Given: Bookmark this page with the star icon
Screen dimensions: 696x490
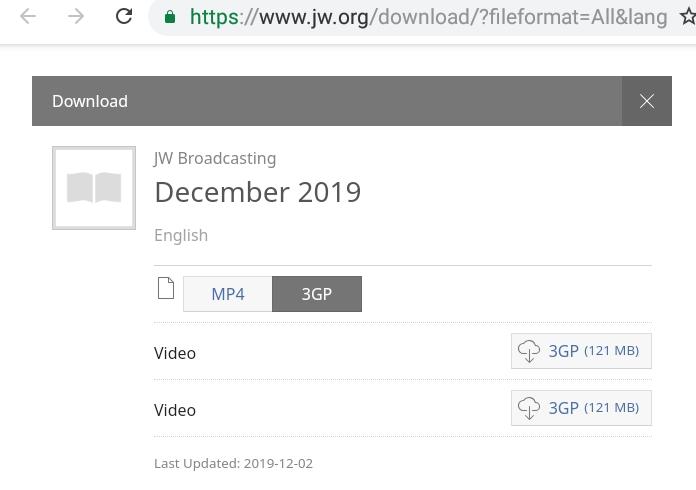Looking at the screenshot, I should click(687, 17).
